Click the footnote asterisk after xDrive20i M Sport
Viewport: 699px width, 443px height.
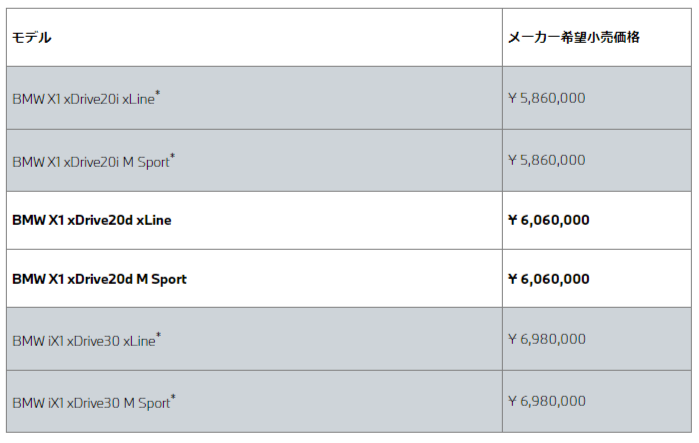coord(173,155)
